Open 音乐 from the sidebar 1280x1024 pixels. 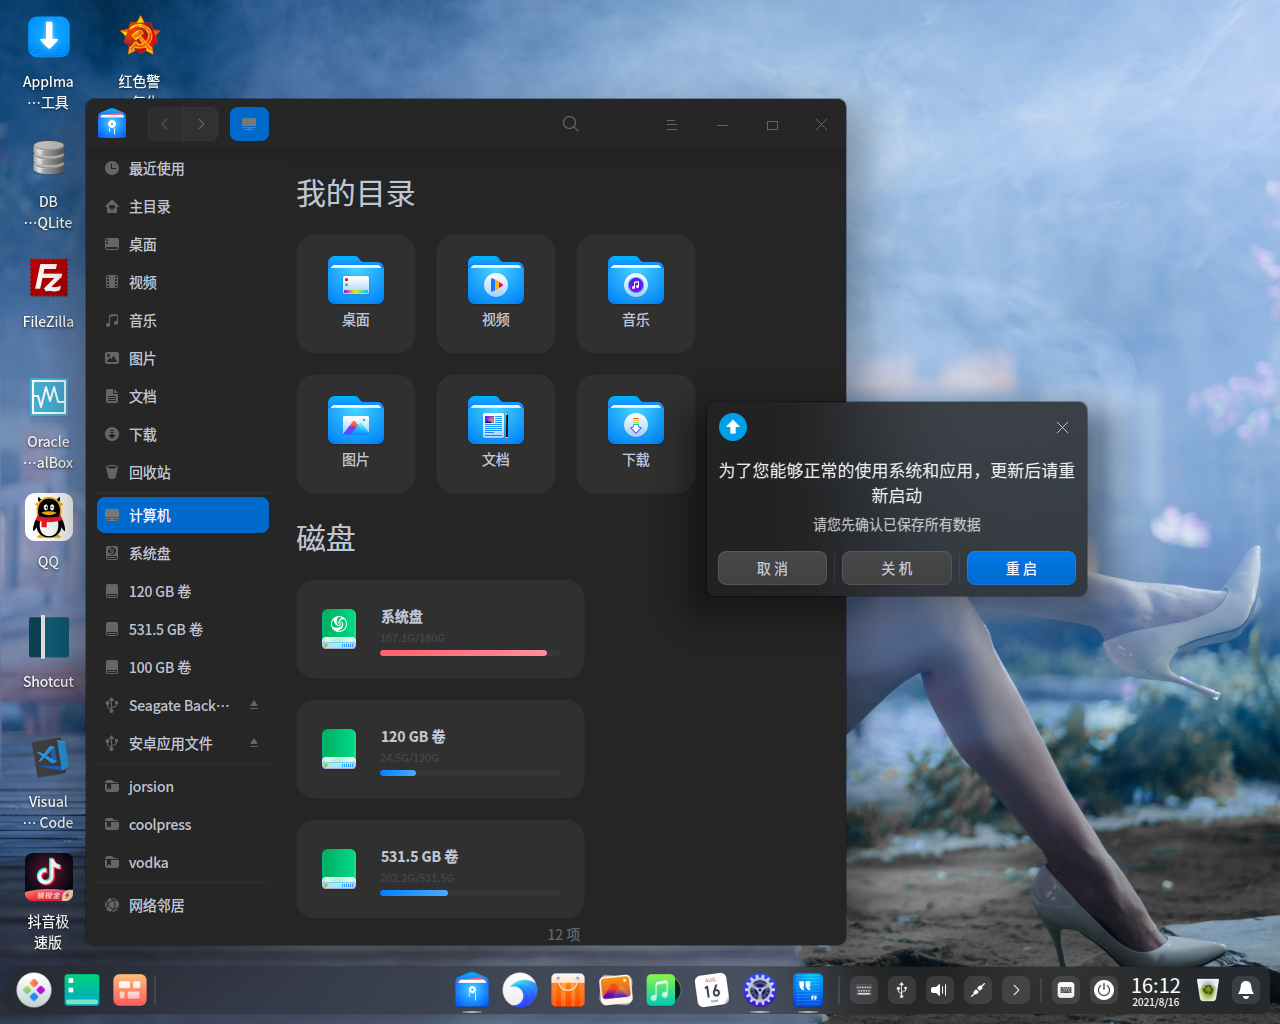point(183,321)
